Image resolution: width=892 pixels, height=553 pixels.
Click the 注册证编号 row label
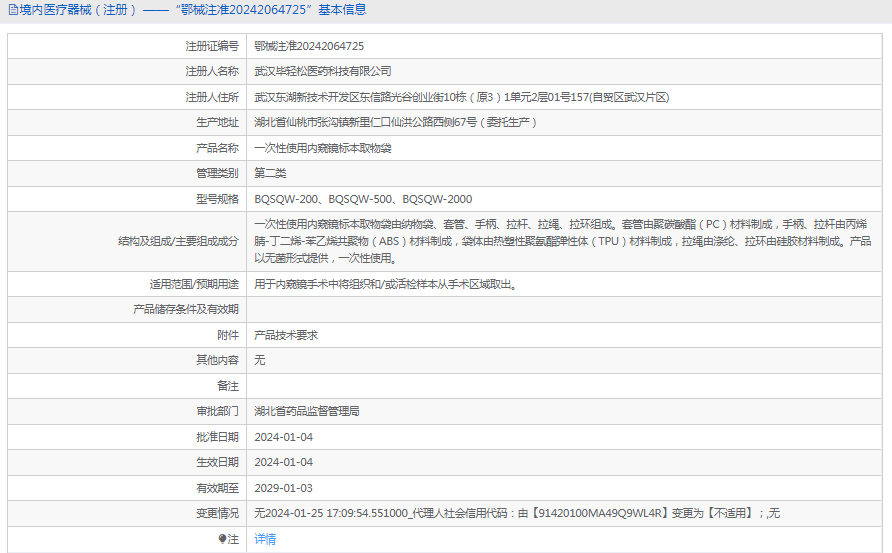(x=212, y=46)
